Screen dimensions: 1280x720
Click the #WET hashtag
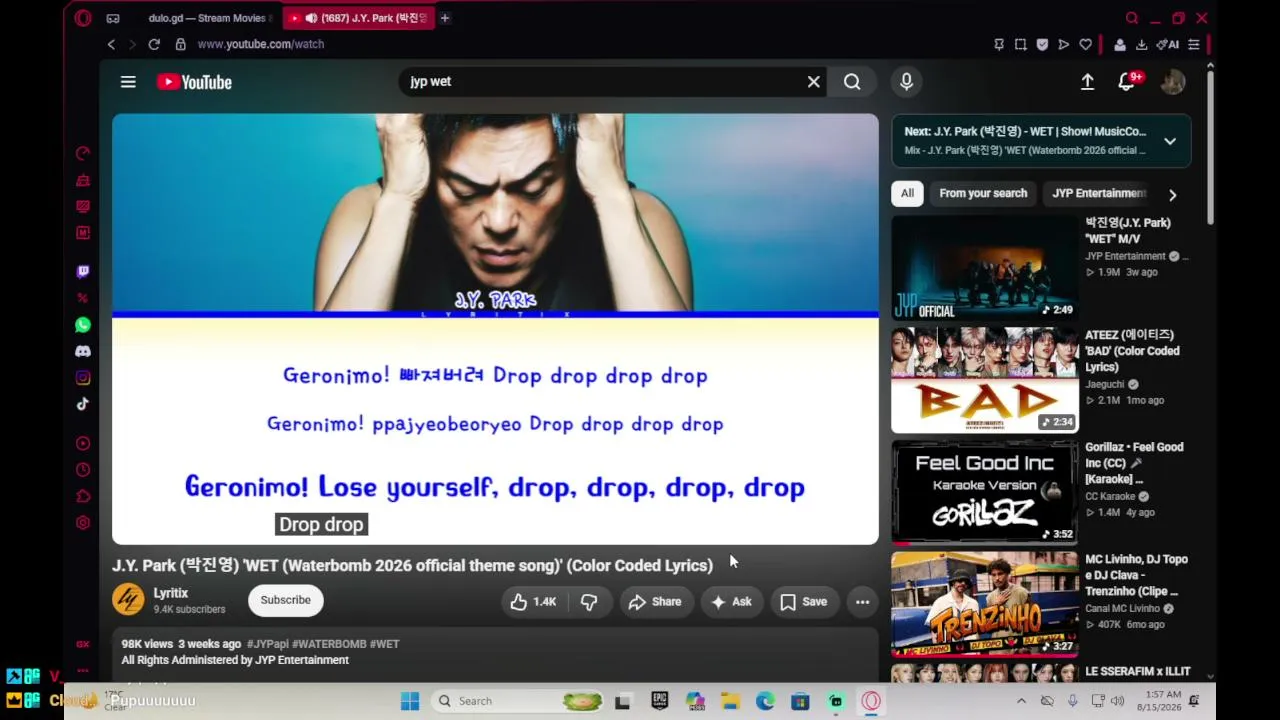coord(385,644)
